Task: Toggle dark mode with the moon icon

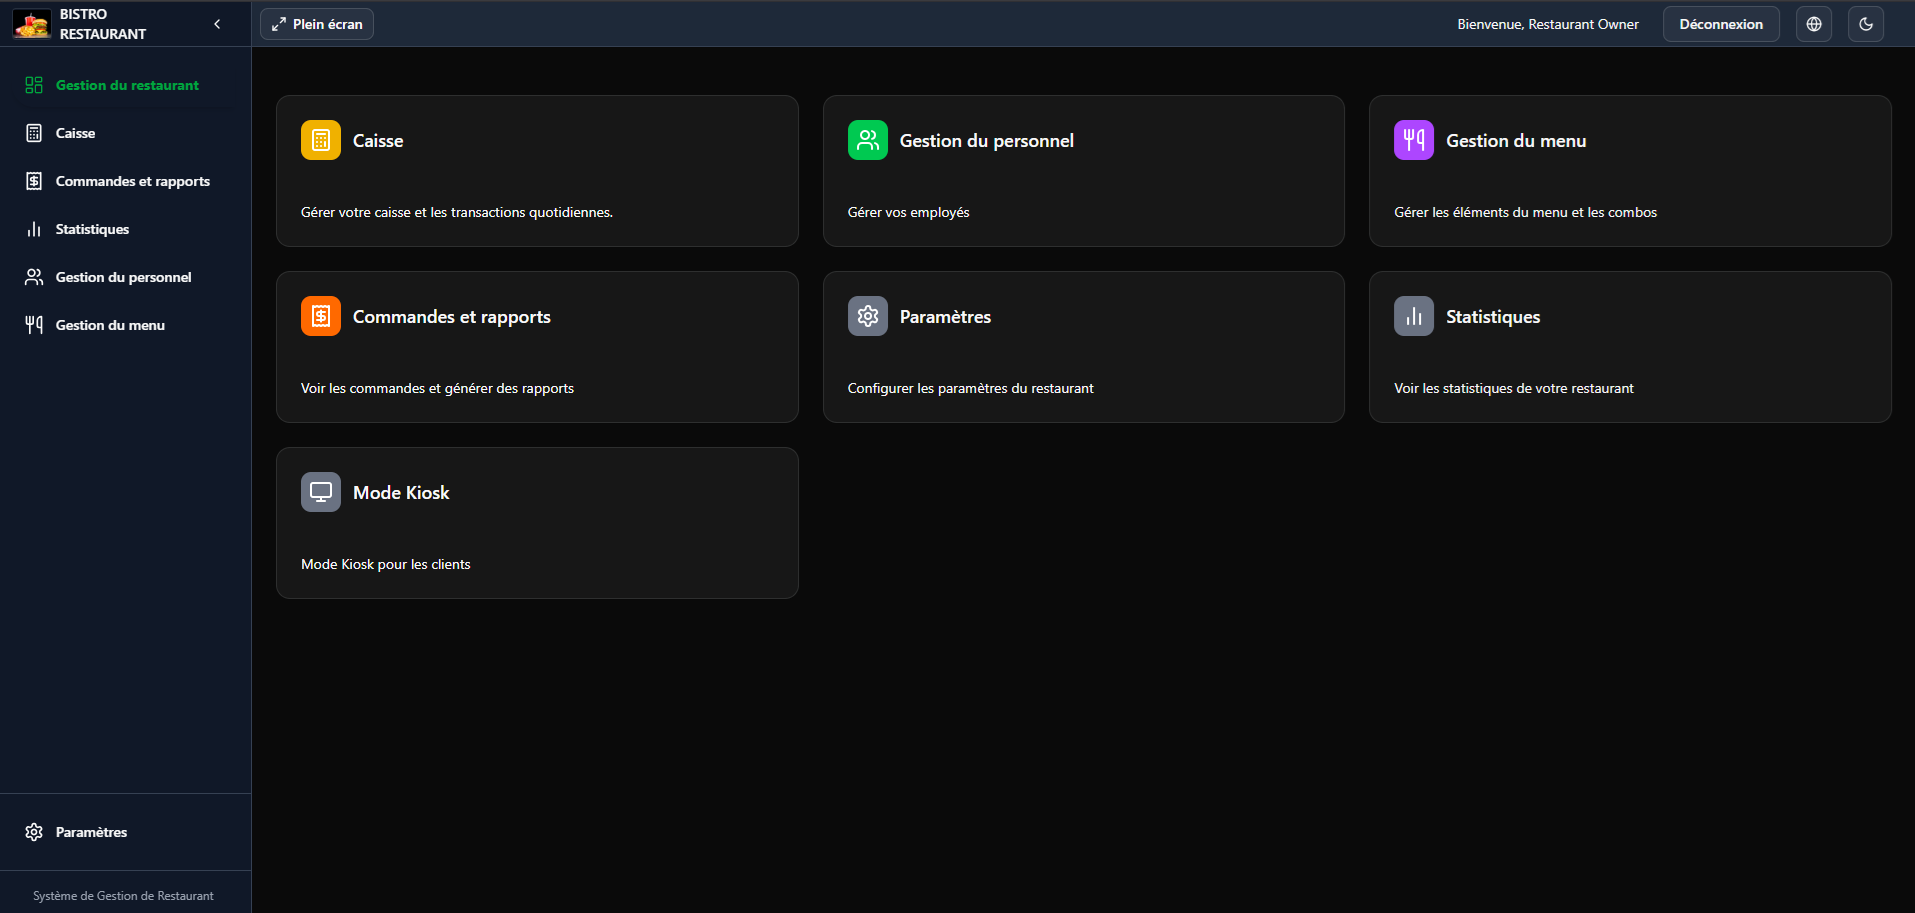Action: coord(1865,23)
